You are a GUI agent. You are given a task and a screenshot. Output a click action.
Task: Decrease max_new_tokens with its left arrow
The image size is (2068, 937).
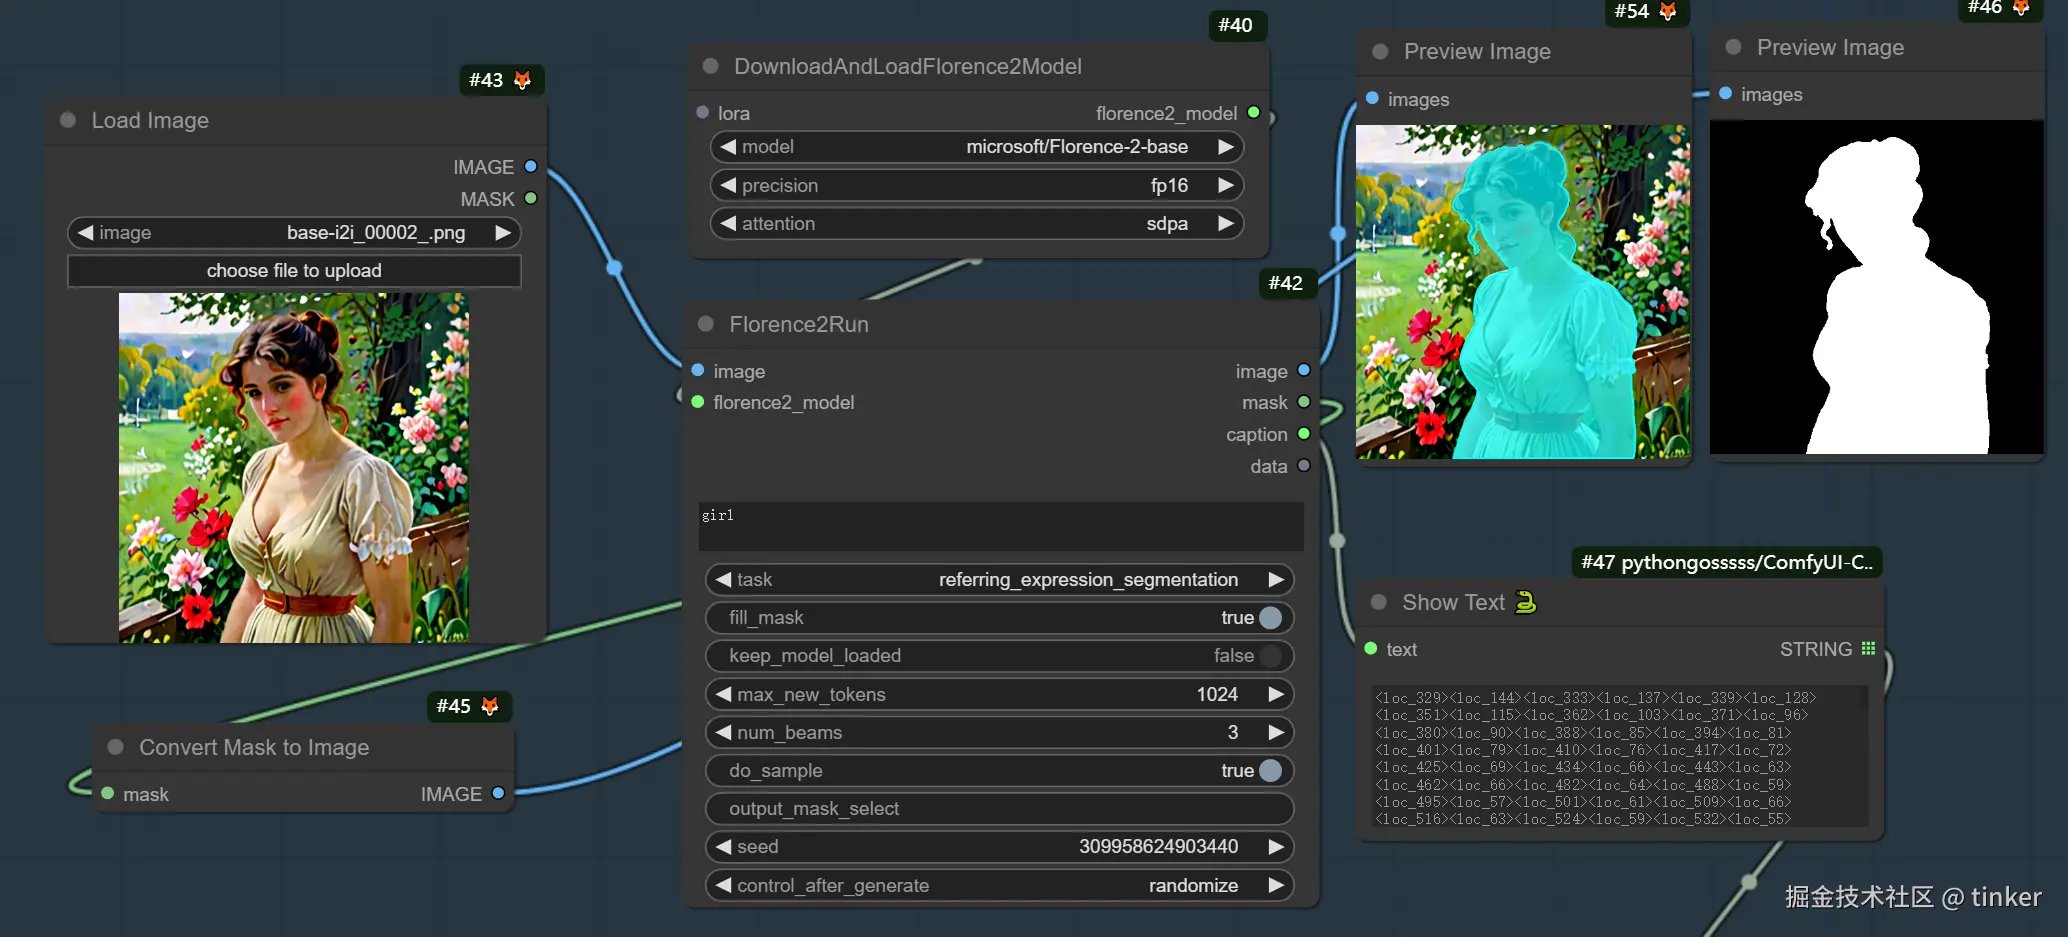pyautogui.click(x=723, y=694)
